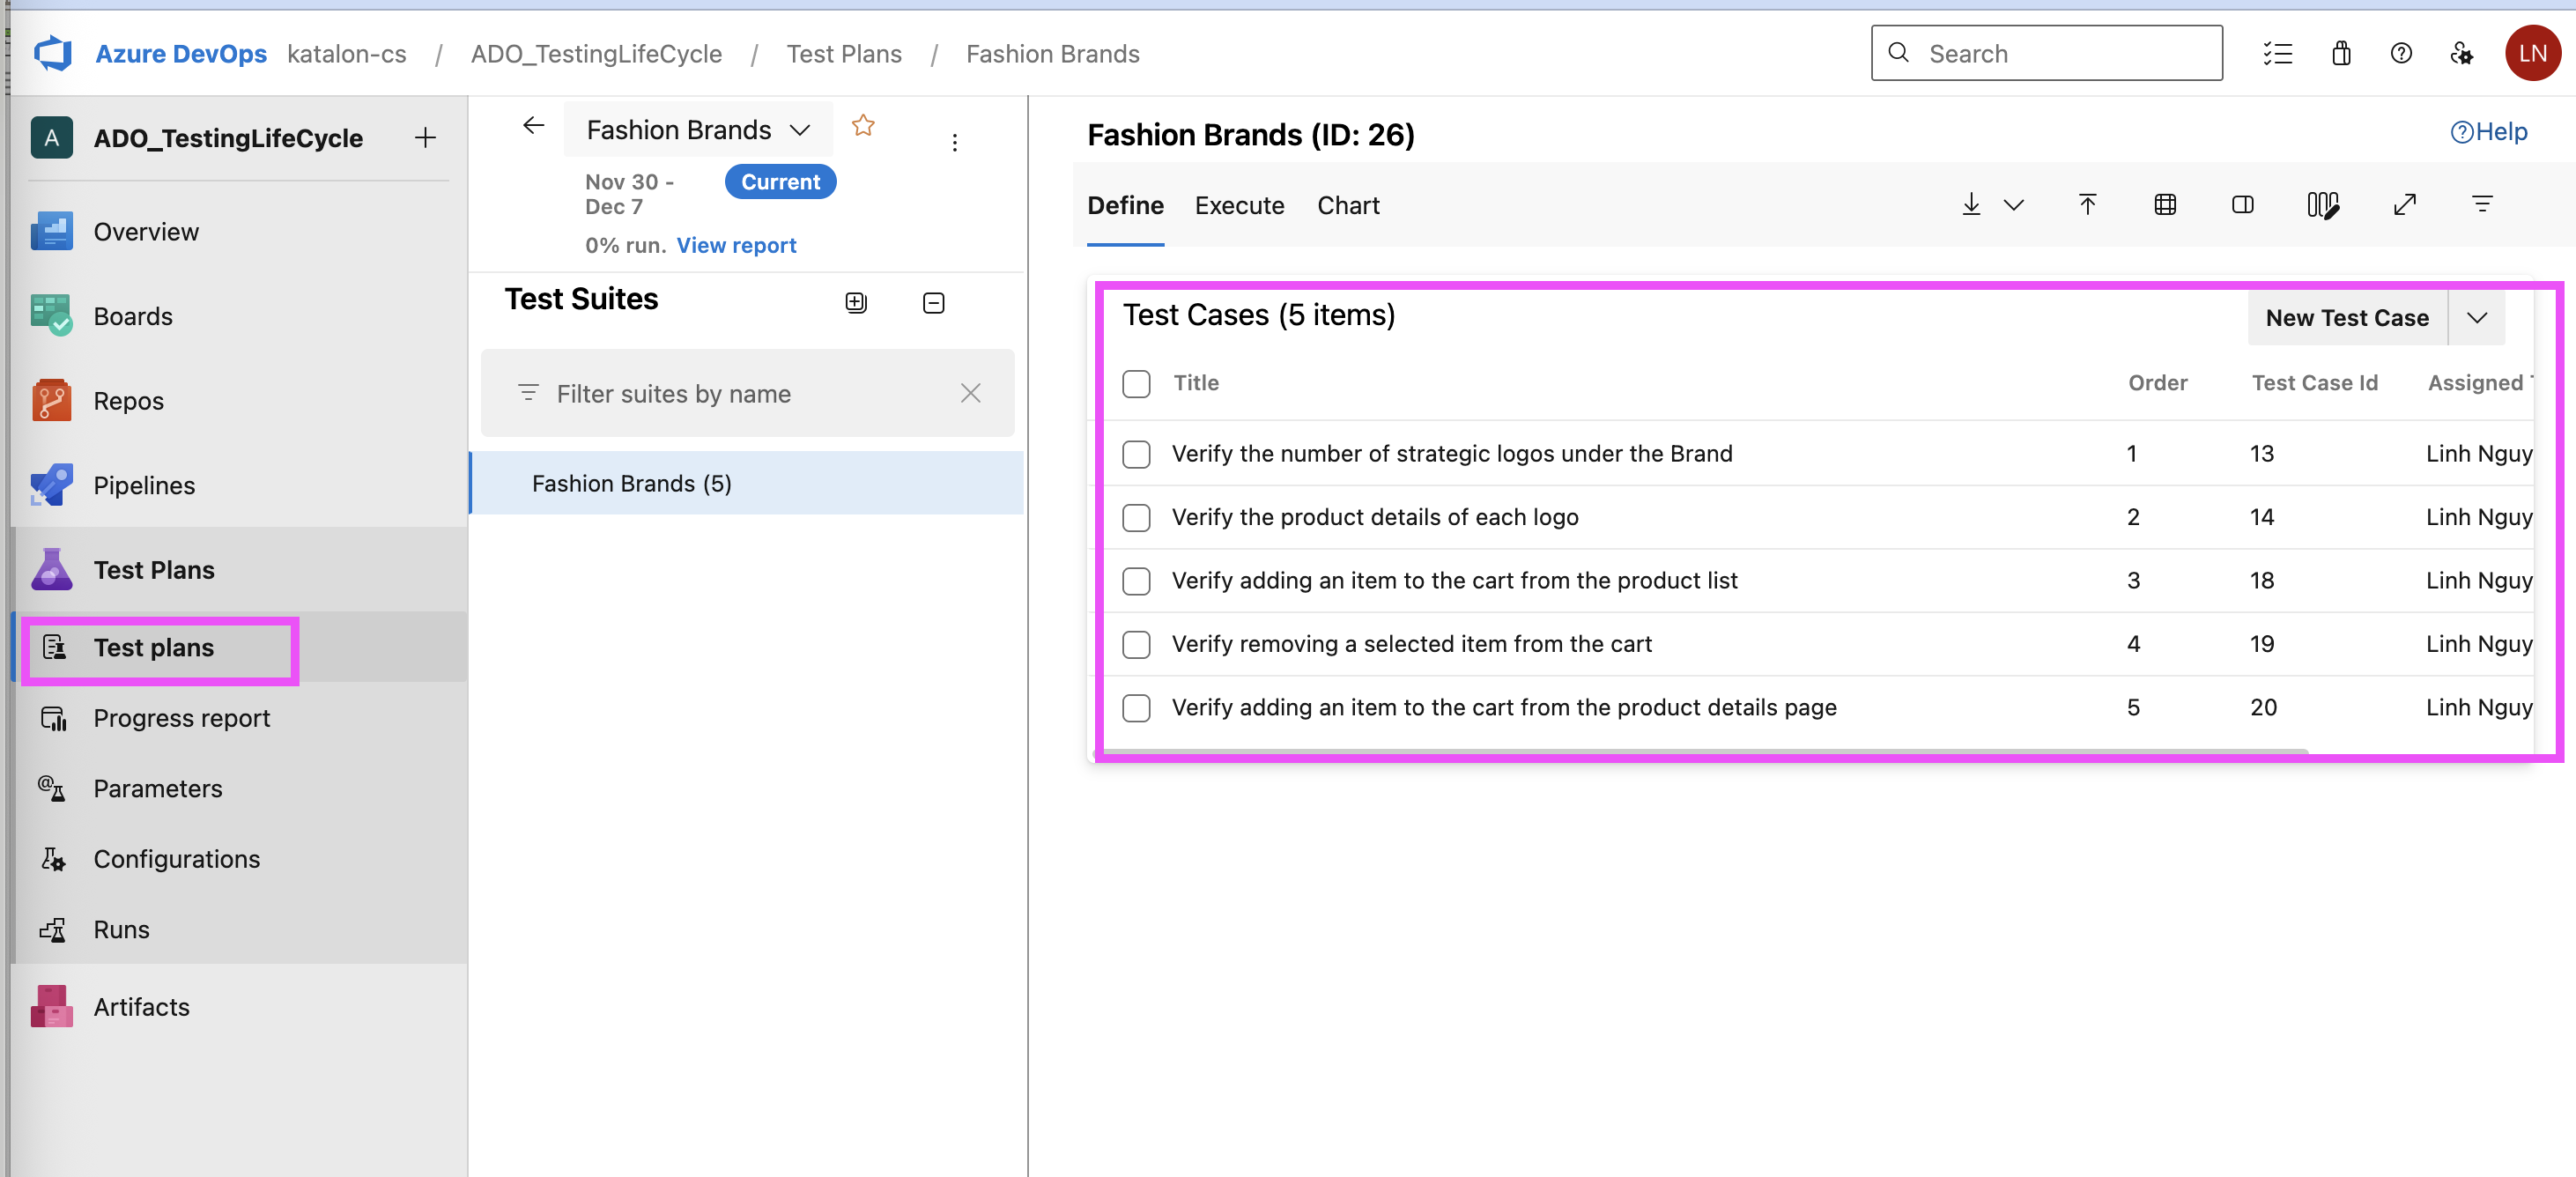Image resolution: width=2576 pixels, height=1177 pixels.
Task: Open the Repos section
Action: pyautogui.click(x=51, y=400)
